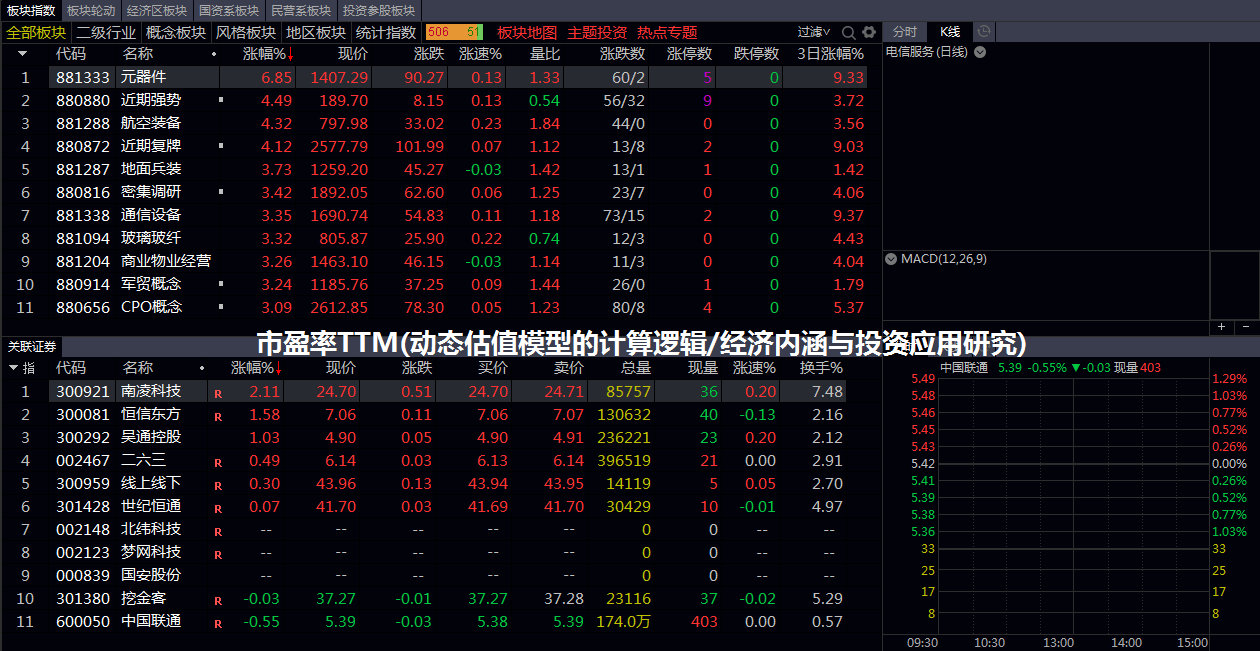Switch to the 板块指数 tab
The width and height of the screenshot is (1260, 651).
click(x=31, y=10)
